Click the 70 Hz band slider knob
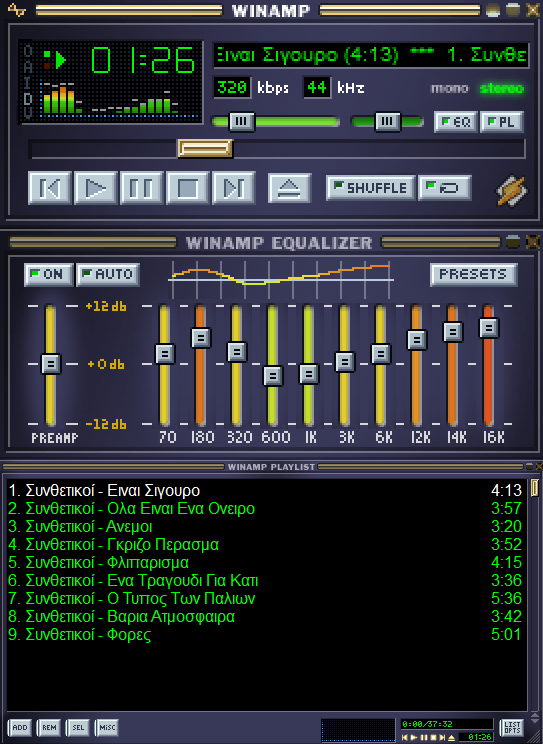The width and height of the screenshot is (543, 744). (165, 353)
